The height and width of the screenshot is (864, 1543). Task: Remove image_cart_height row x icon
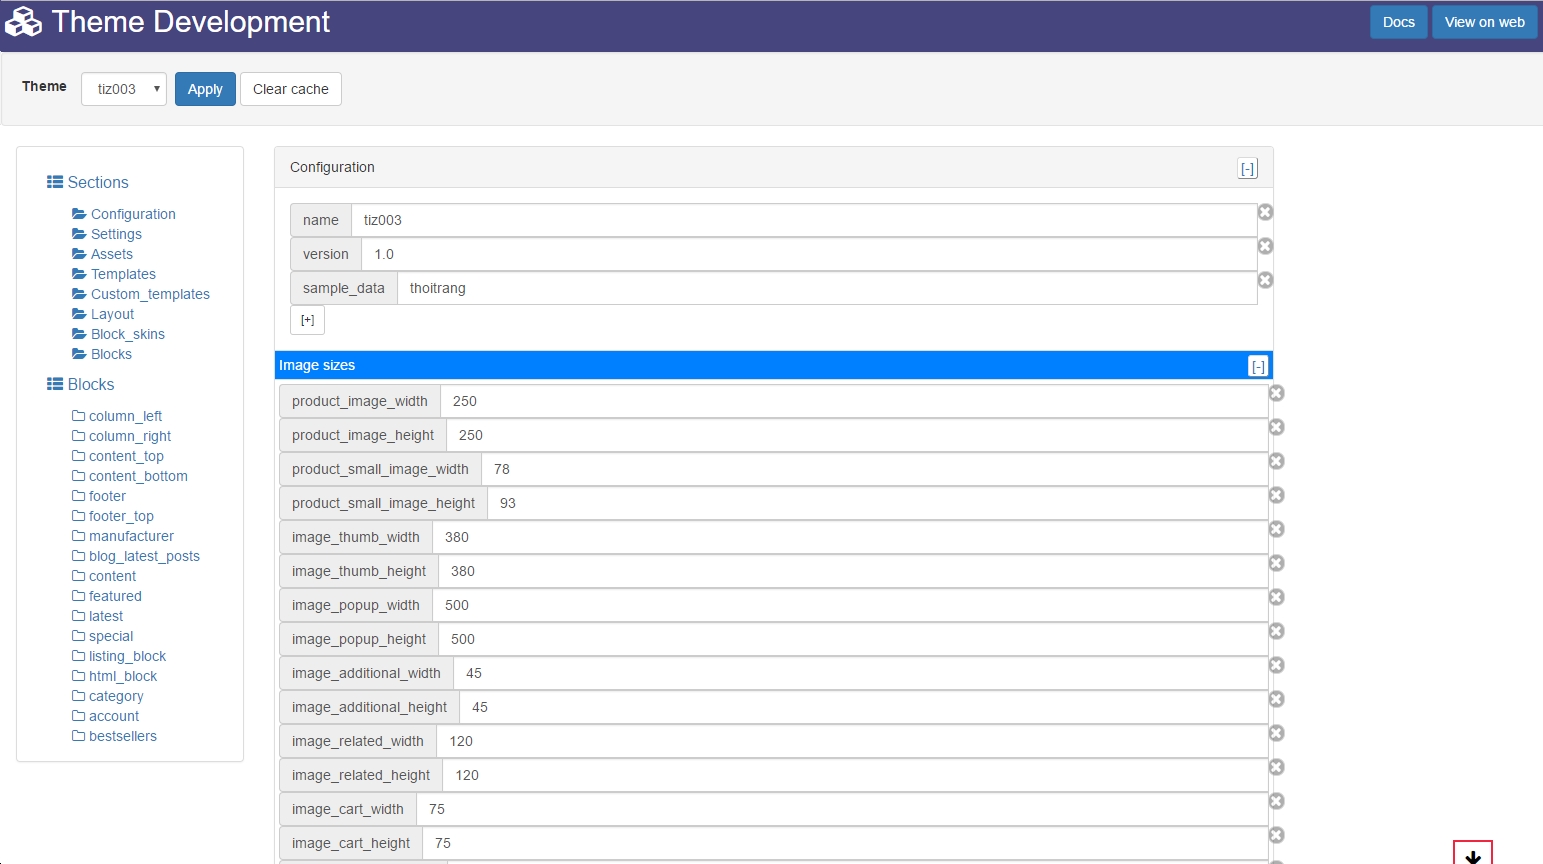click(1276, 835)
